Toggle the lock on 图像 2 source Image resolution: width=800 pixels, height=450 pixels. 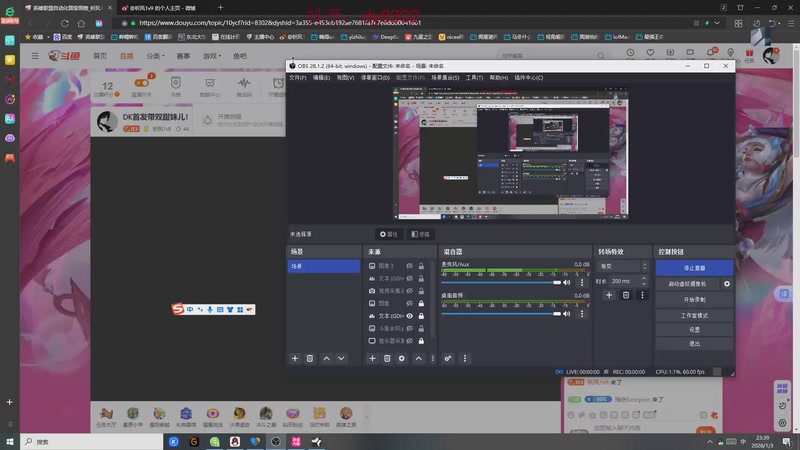[421, 266]
